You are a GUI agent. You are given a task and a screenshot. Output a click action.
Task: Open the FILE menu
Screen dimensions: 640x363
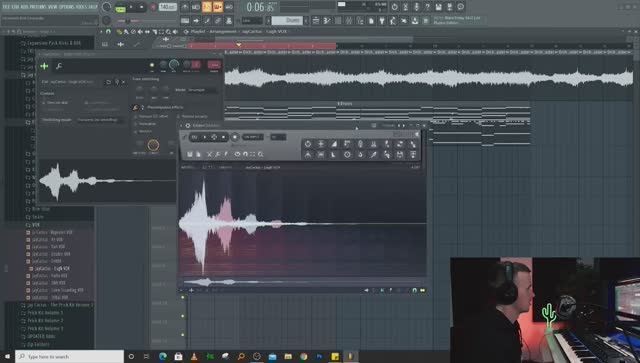(6, 7)
